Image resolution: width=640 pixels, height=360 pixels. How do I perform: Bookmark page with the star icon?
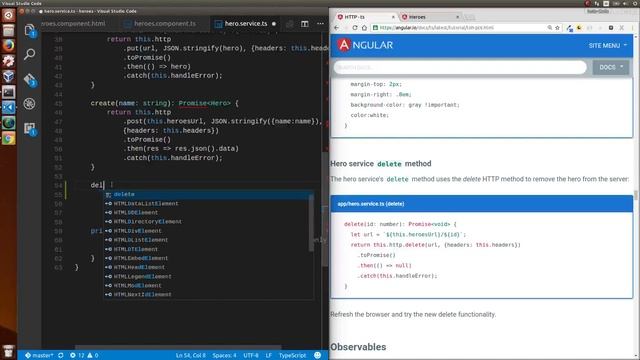click(557, 27)
